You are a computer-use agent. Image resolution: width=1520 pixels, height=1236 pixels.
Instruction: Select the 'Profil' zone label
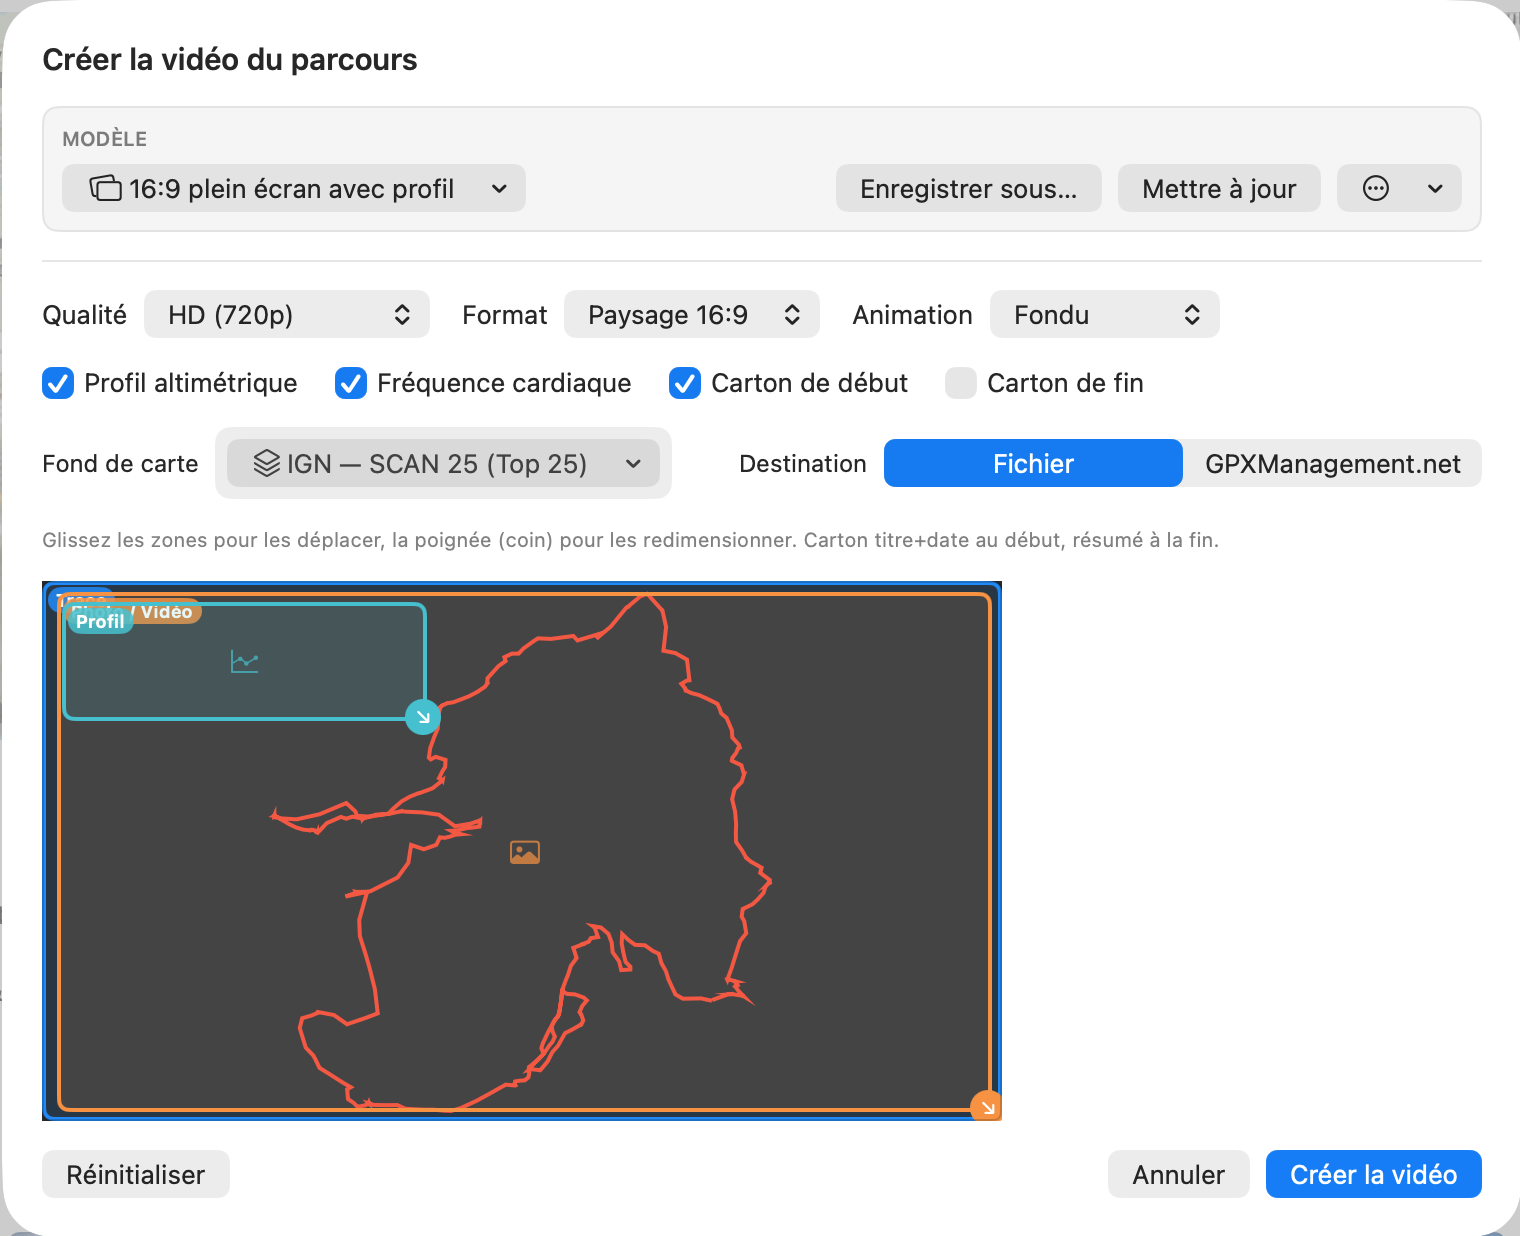coord(100,621)
